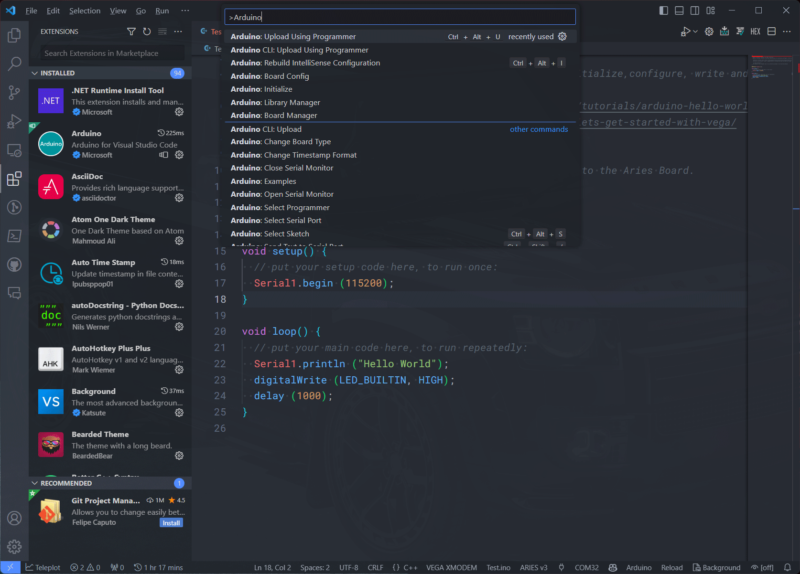This screenshot has height=574, width=800.
Task: Click the filter extensions funnel icon
Action: [x=131, y=31]
